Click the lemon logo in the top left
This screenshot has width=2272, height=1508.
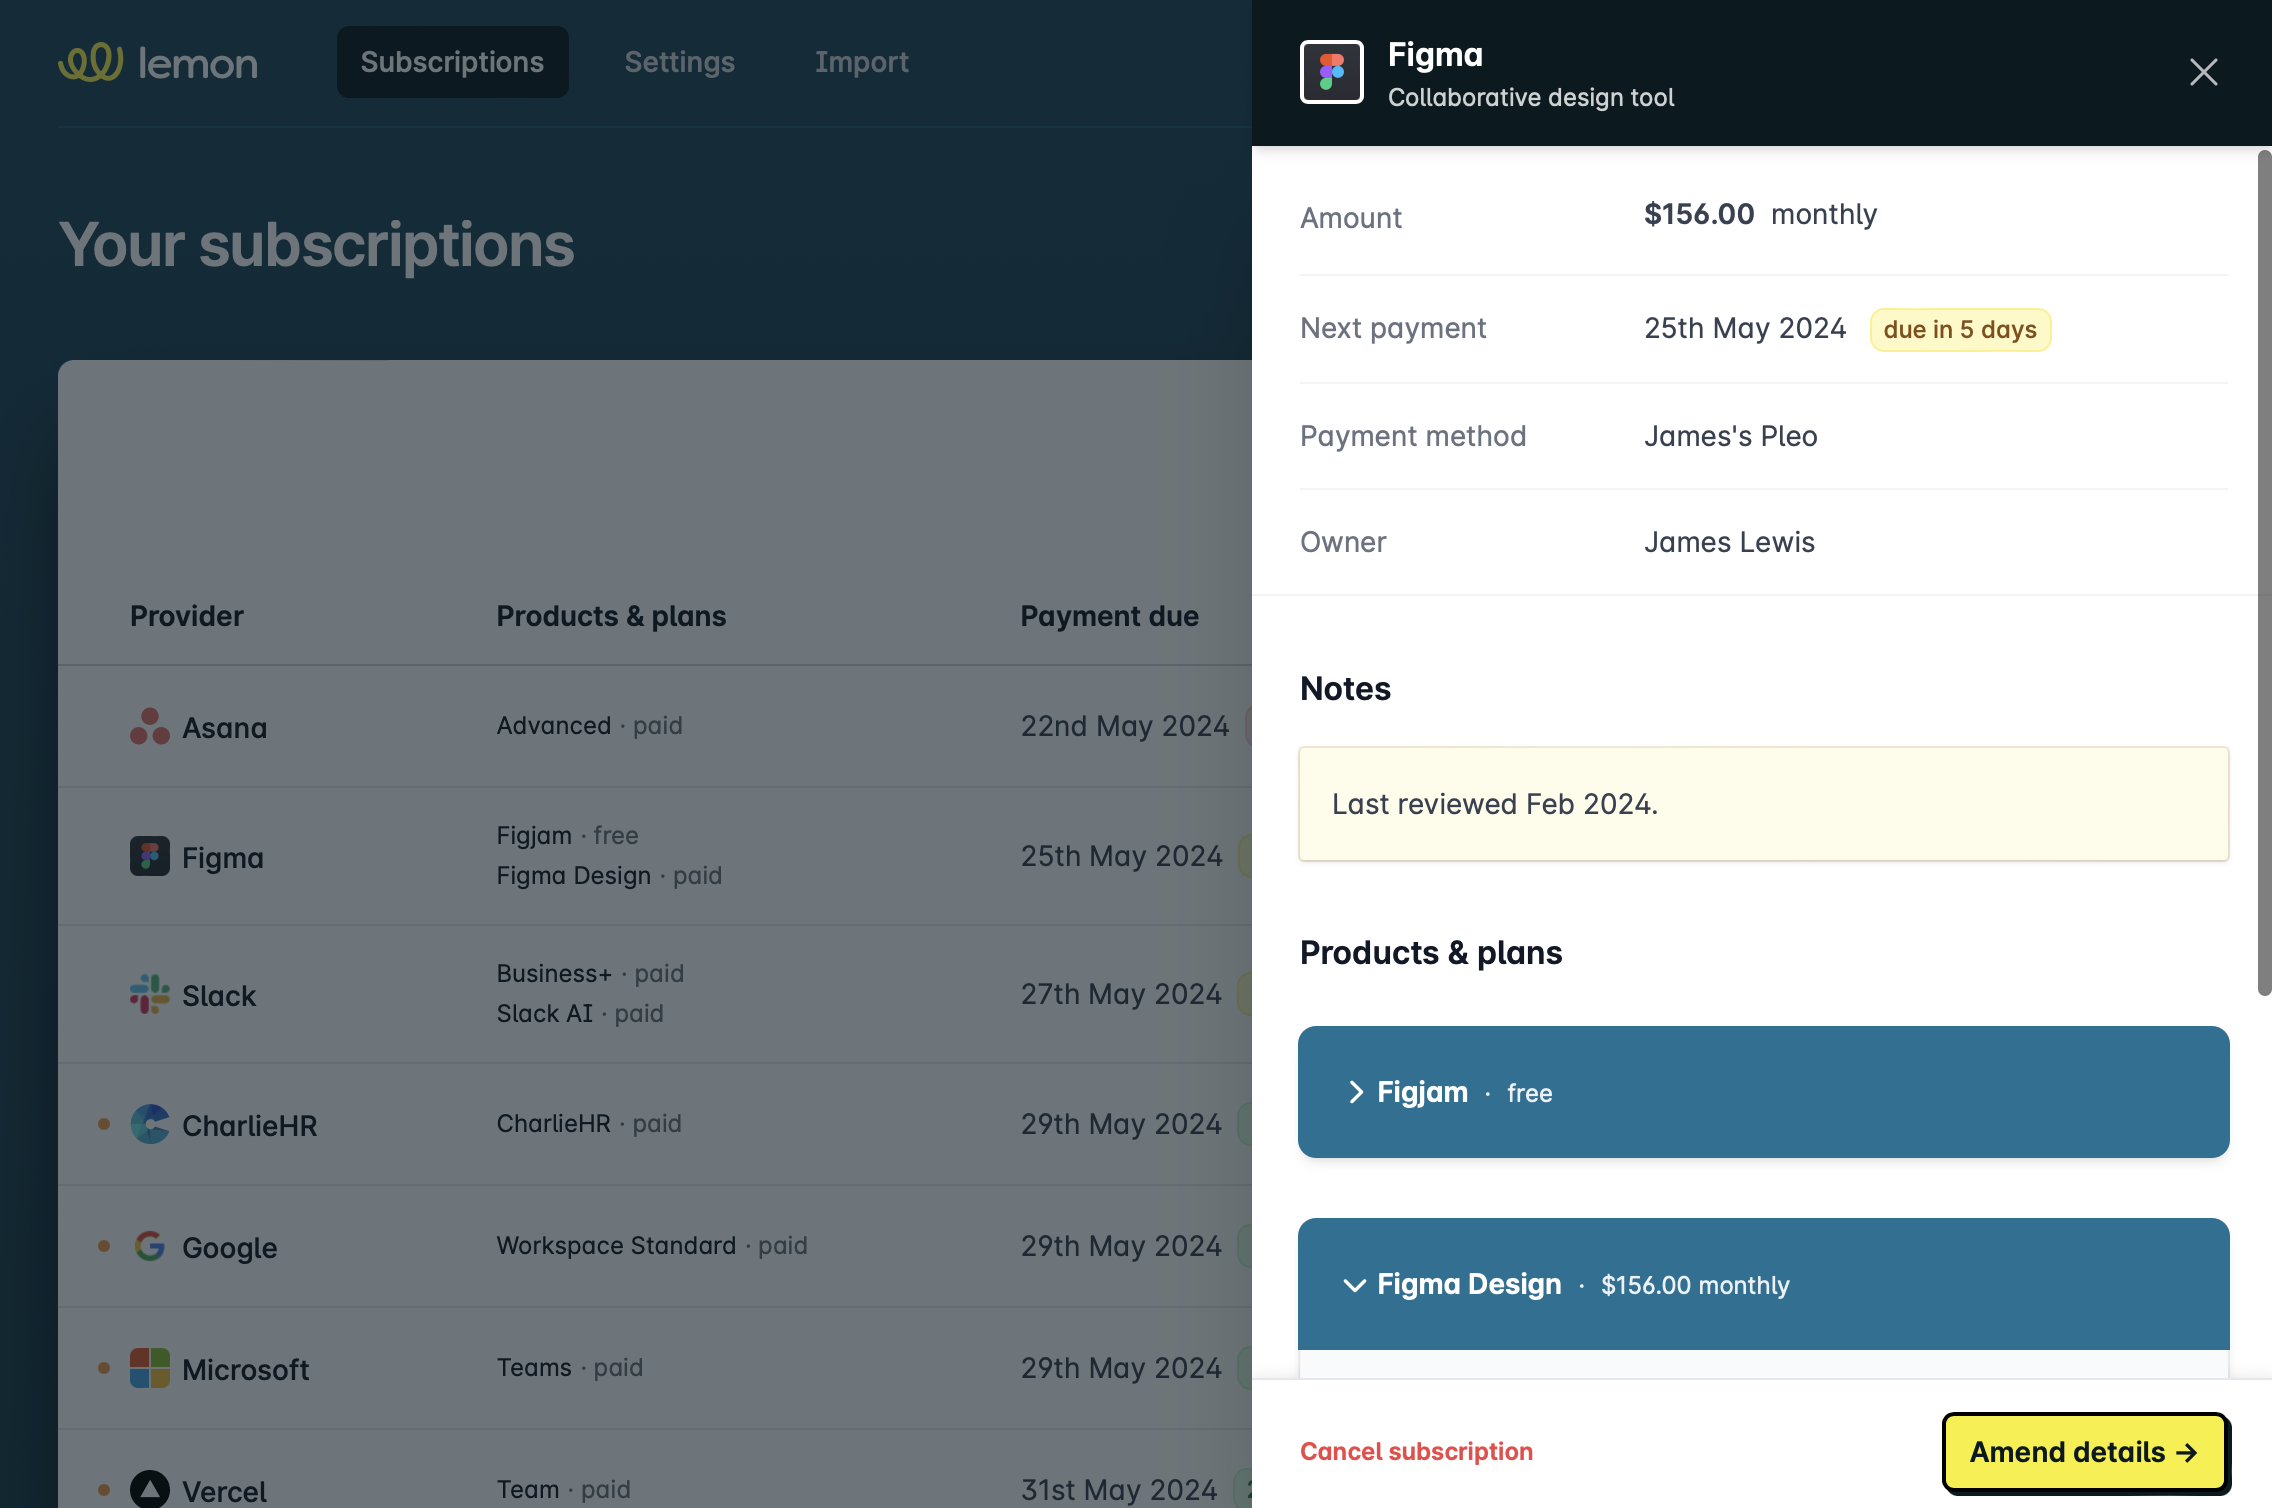tap(158, 62)
